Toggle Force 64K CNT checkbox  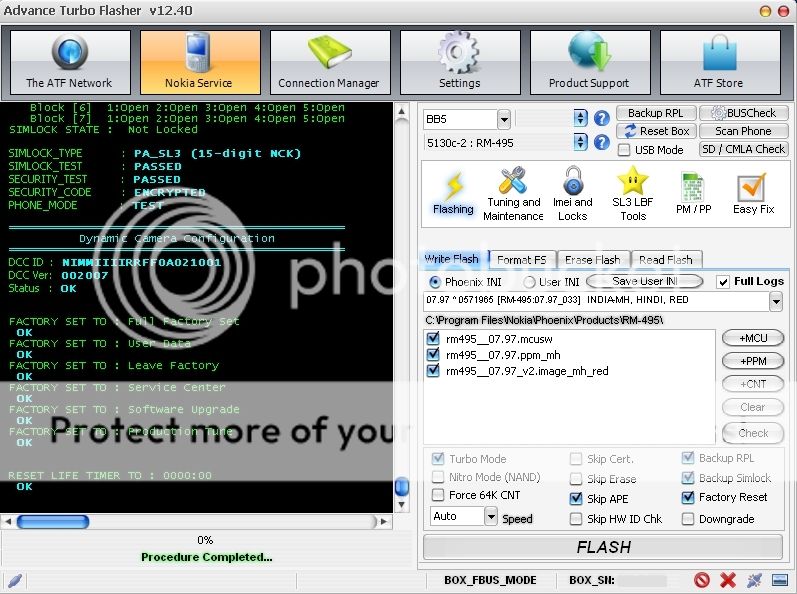click(437, 494)
